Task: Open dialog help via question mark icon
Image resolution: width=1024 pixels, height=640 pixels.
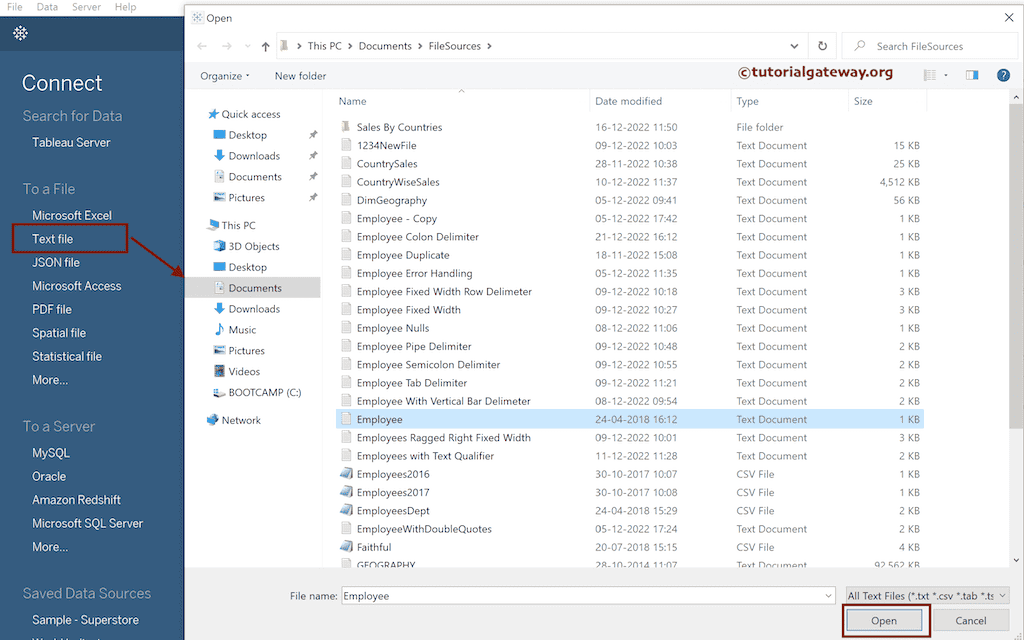Action: point(1003,75)
